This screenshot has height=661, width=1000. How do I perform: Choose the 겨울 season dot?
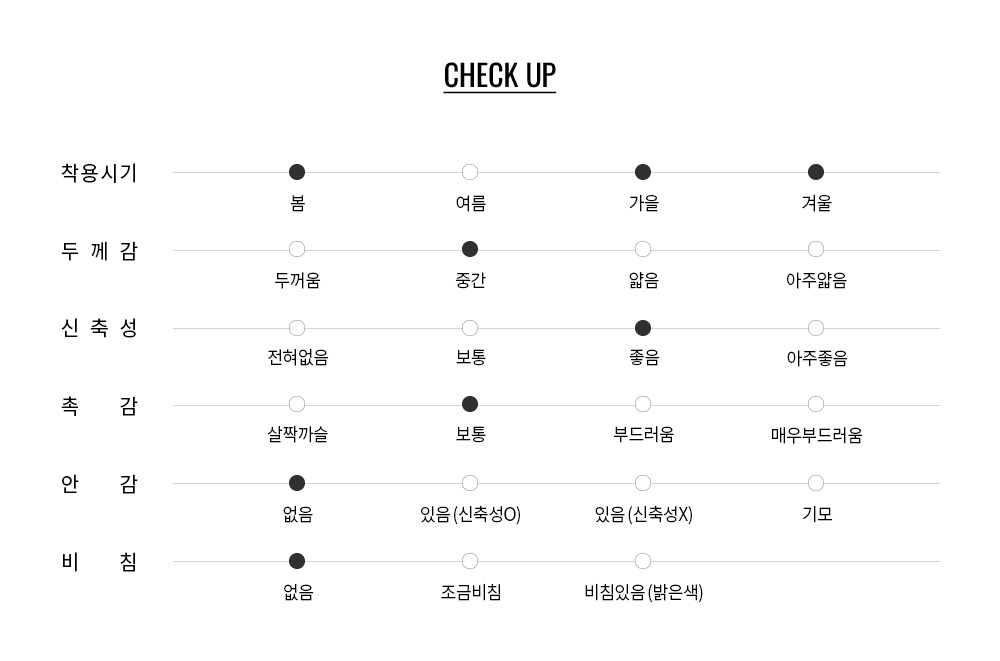[816, 172]
